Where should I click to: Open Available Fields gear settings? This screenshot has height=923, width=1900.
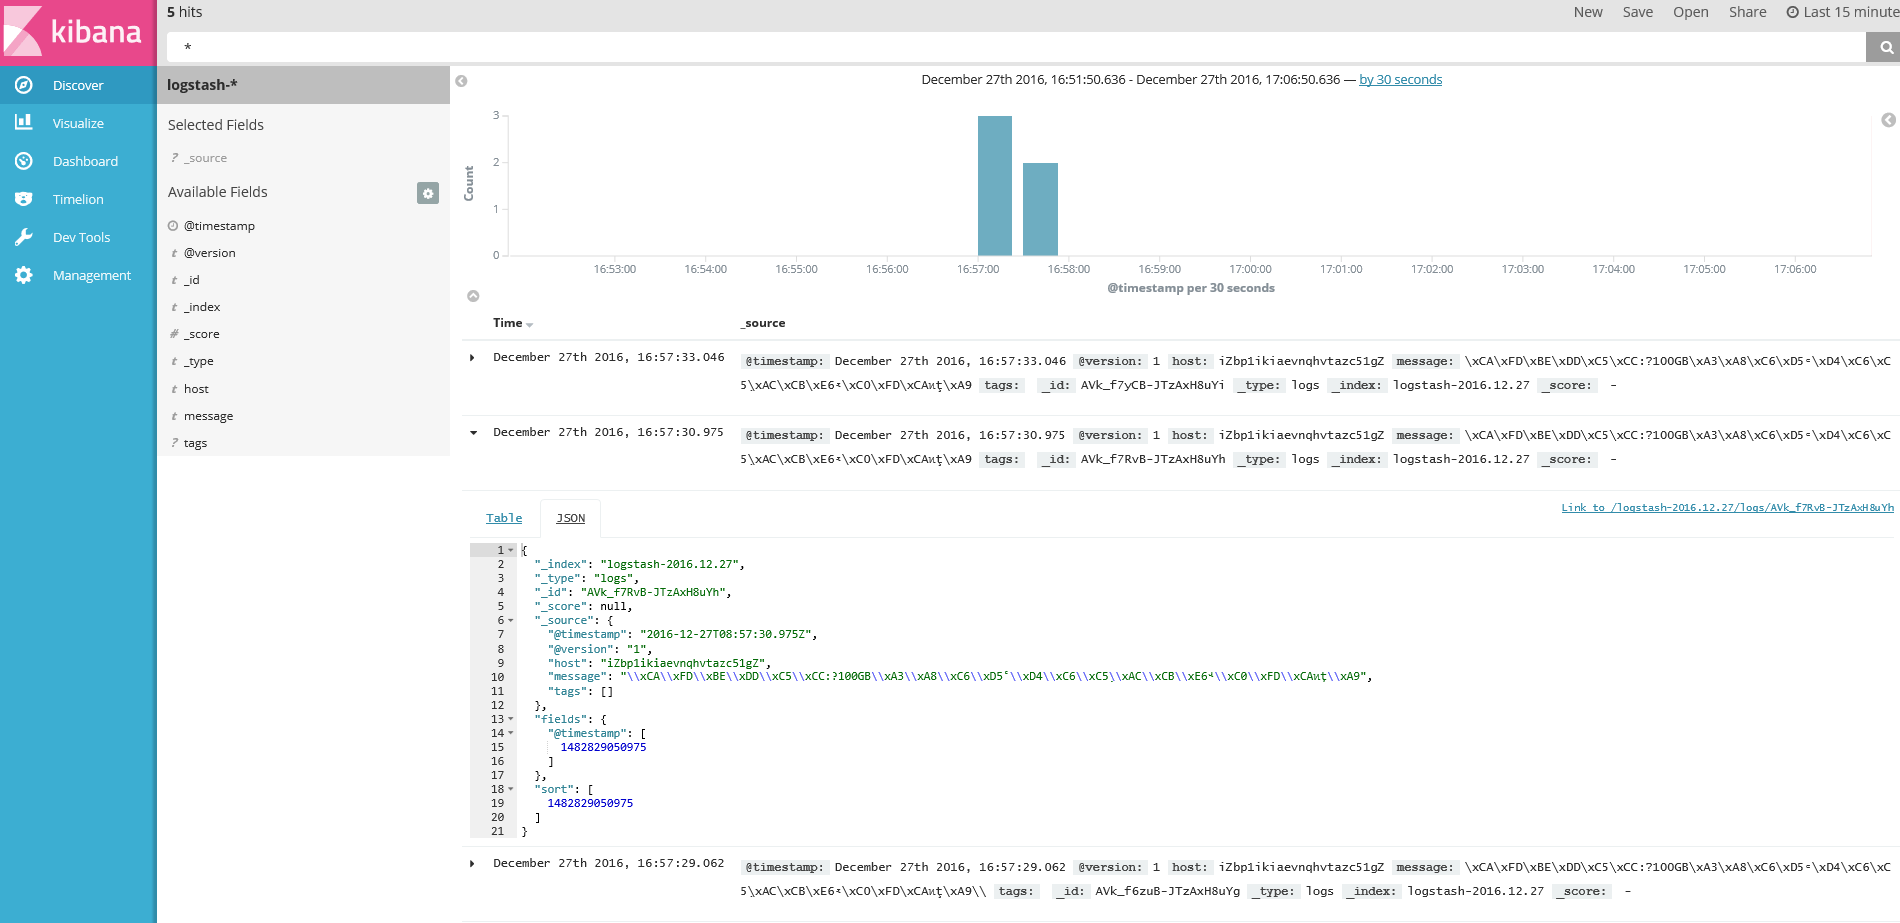[x=428, y=193]
